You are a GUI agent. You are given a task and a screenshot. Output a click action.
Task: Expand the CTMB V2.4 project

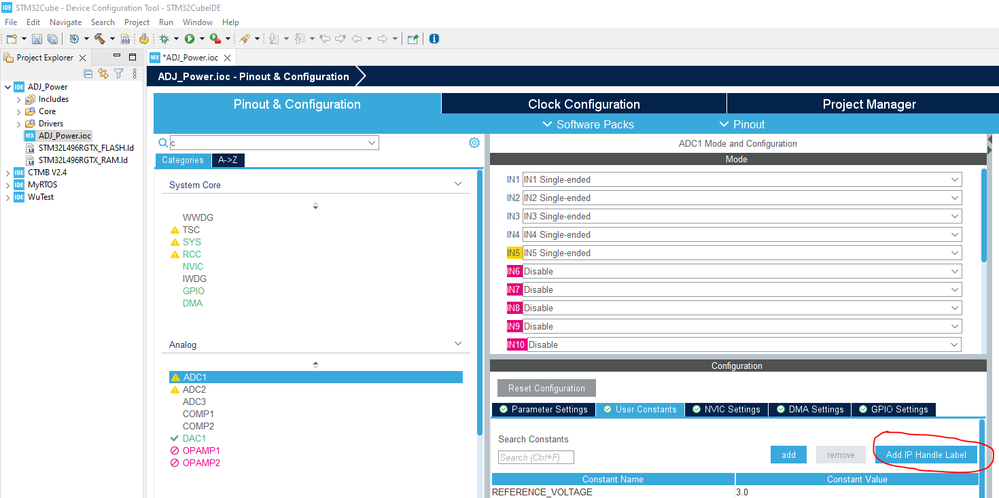(7, 173)
